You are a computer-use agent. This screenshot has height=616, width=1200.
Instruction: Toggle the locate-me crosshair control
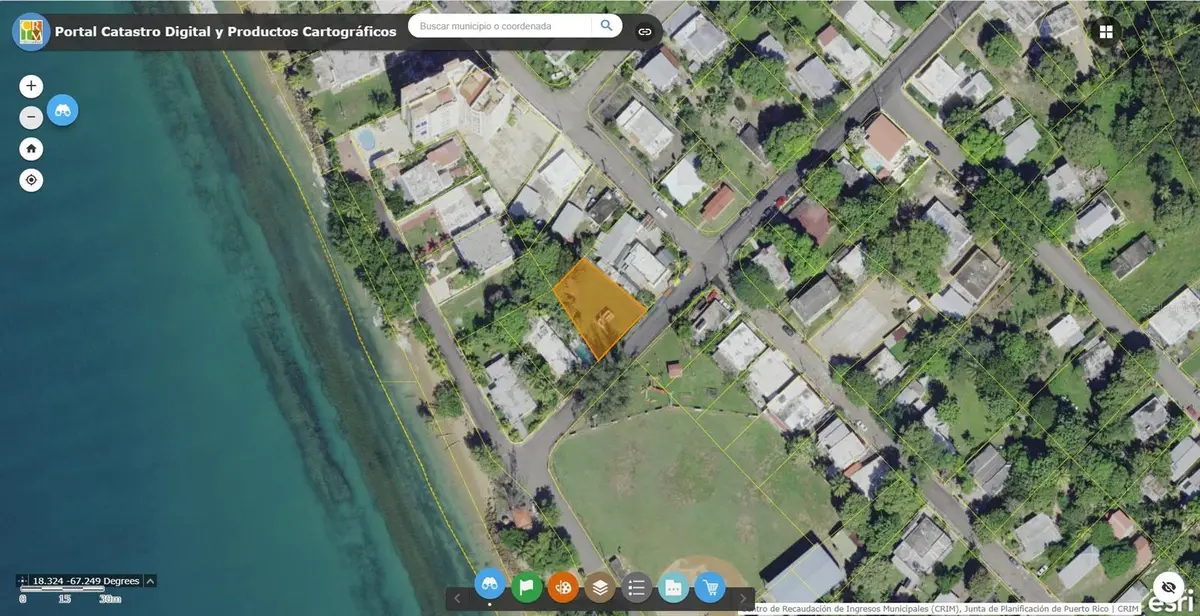click(30, 180)
